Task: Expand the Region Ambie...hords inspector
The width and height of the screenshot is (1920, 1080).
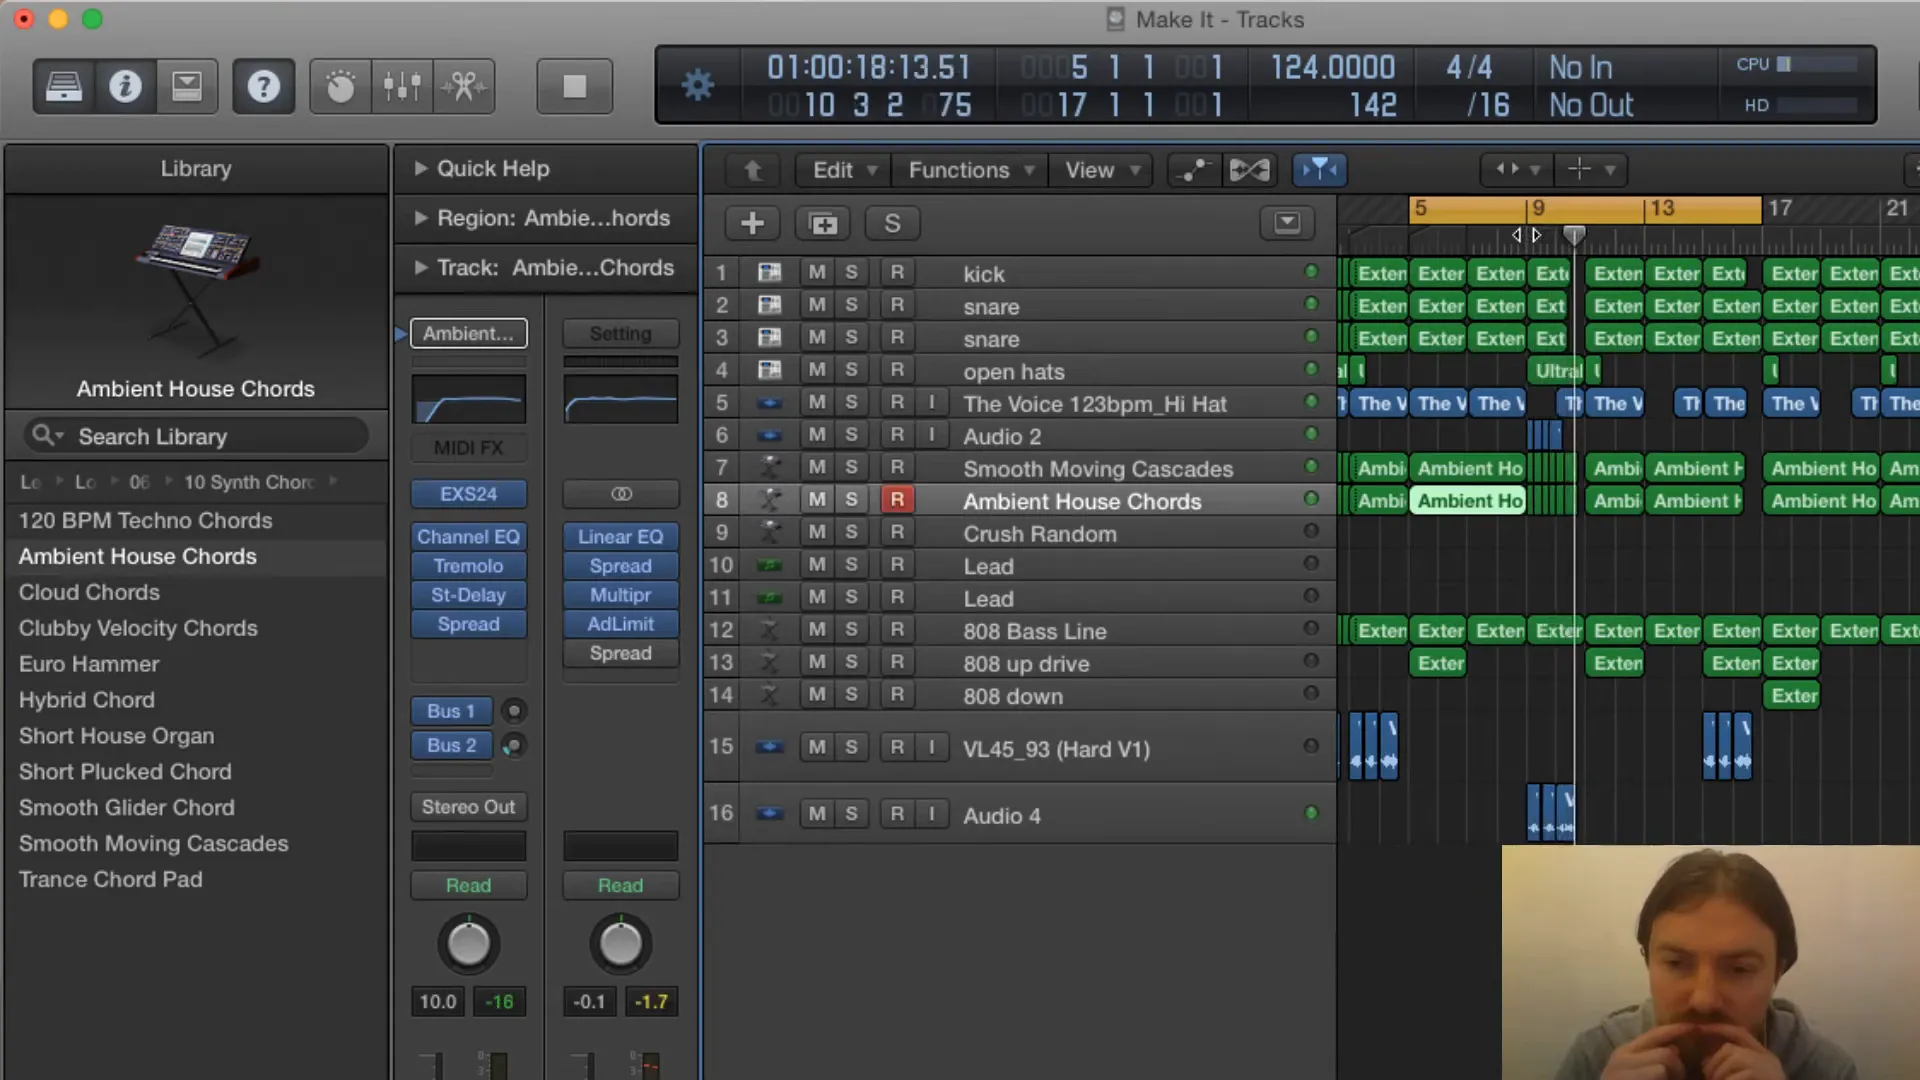Action: point(421,218)
